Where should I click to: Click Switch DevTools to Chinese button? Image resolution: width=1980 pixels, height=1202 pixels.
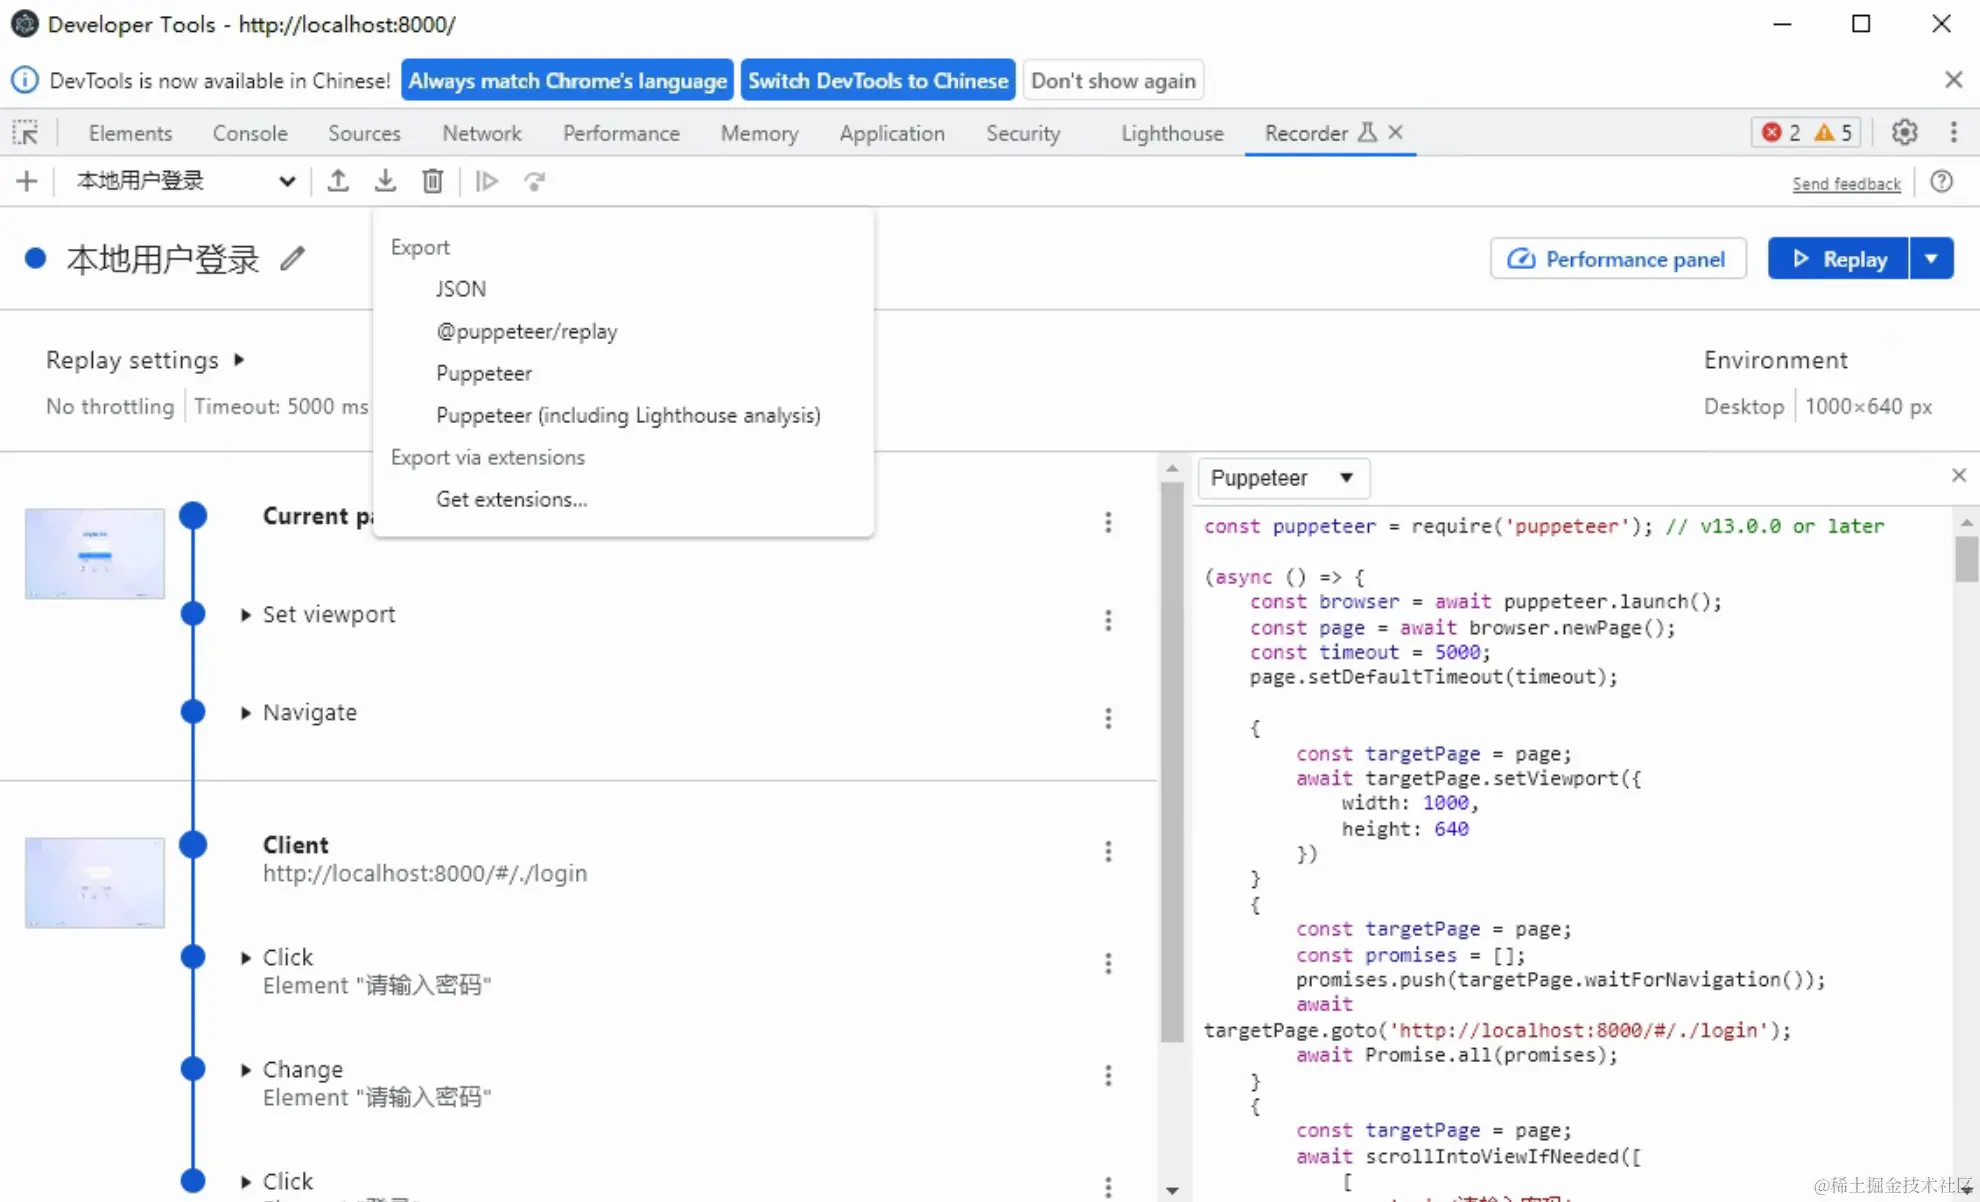point(877,81)
